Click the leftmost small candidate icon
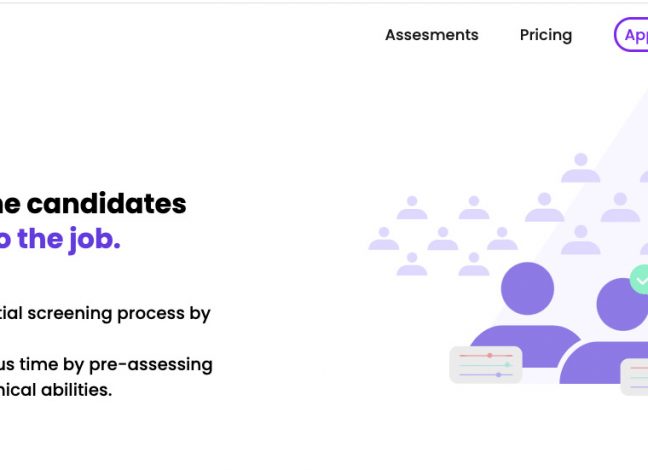Viewport: 648px width, 470px height. [x=384, y=239]
